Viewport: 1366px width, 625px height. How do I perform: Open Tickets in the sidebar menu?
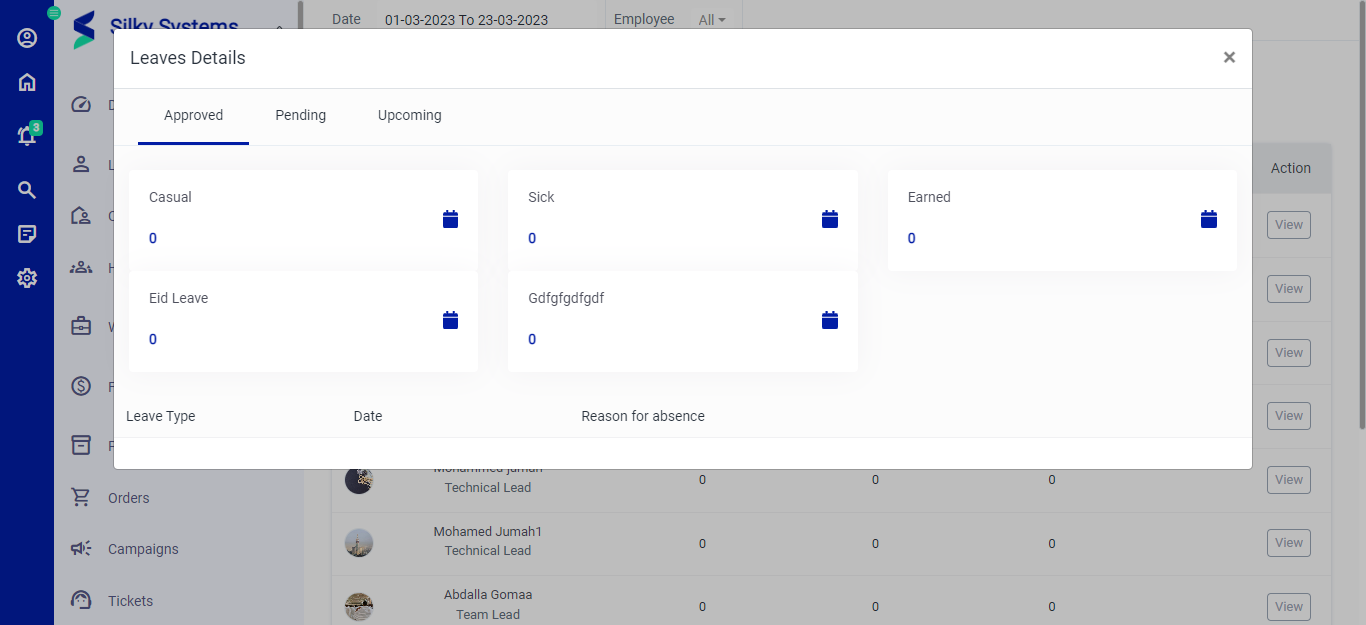click(x=130, y=601)
